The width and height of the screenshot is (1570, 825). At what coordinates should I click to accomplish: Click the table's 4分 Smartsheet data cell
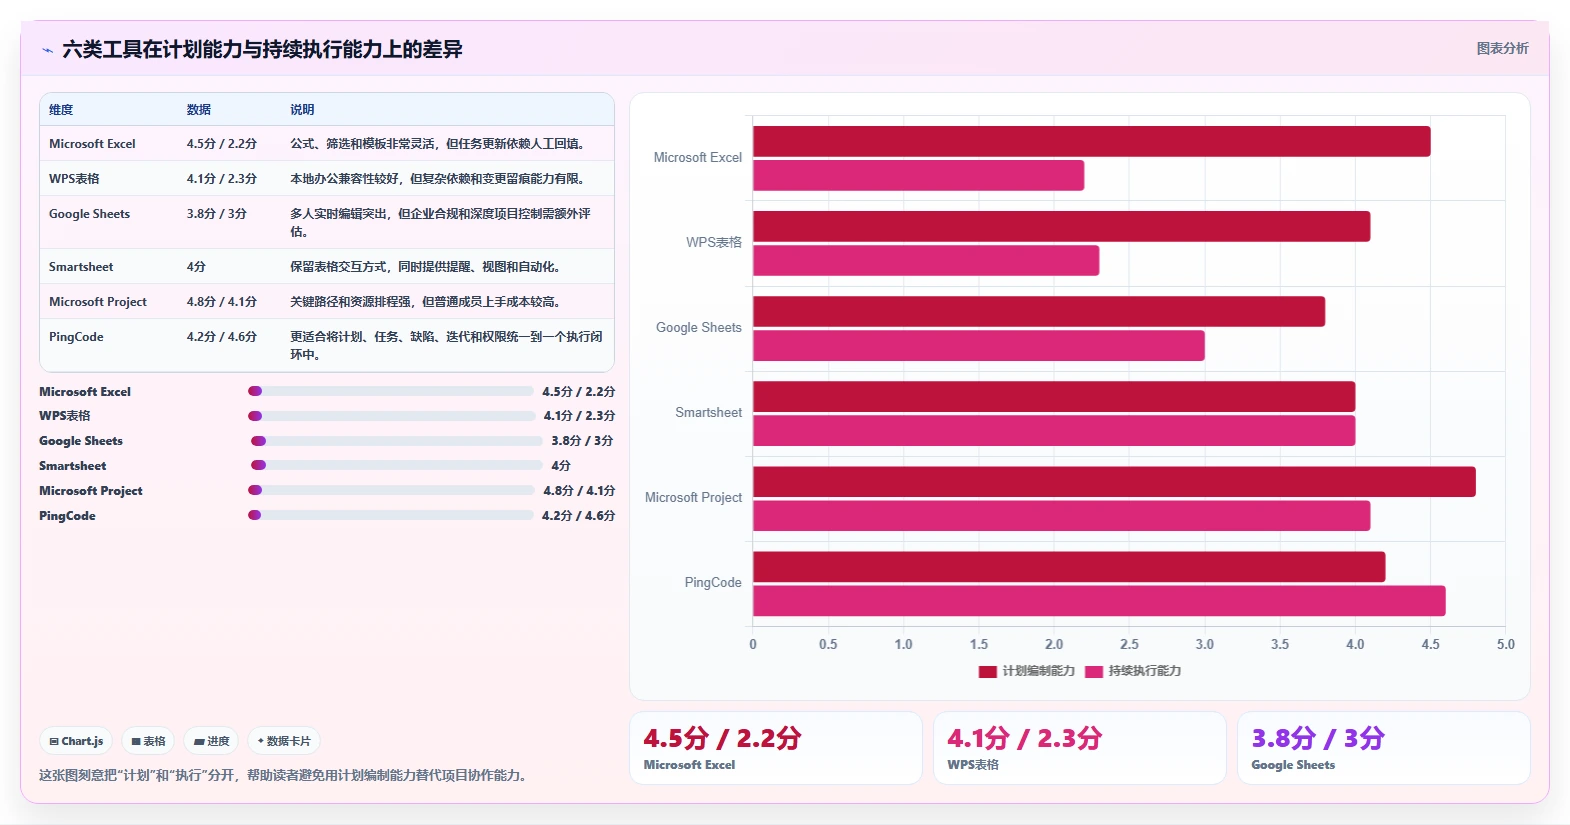pos(196,267)
